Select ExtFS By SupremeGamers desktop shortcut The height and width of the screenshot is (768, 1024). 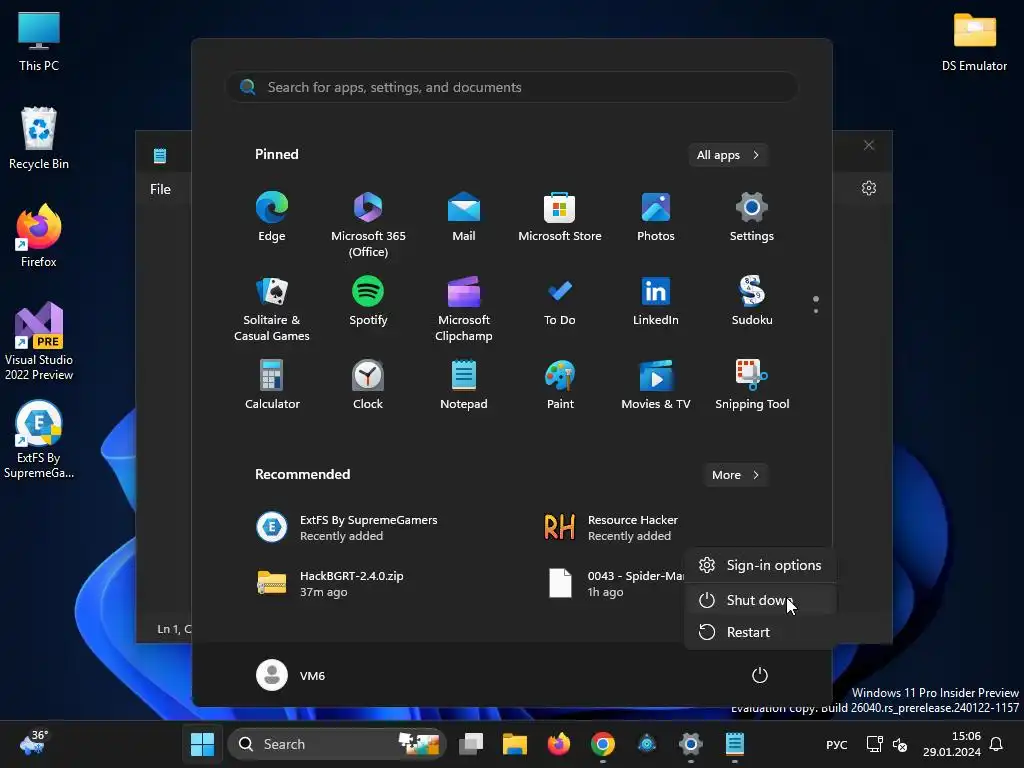point(39,439)
